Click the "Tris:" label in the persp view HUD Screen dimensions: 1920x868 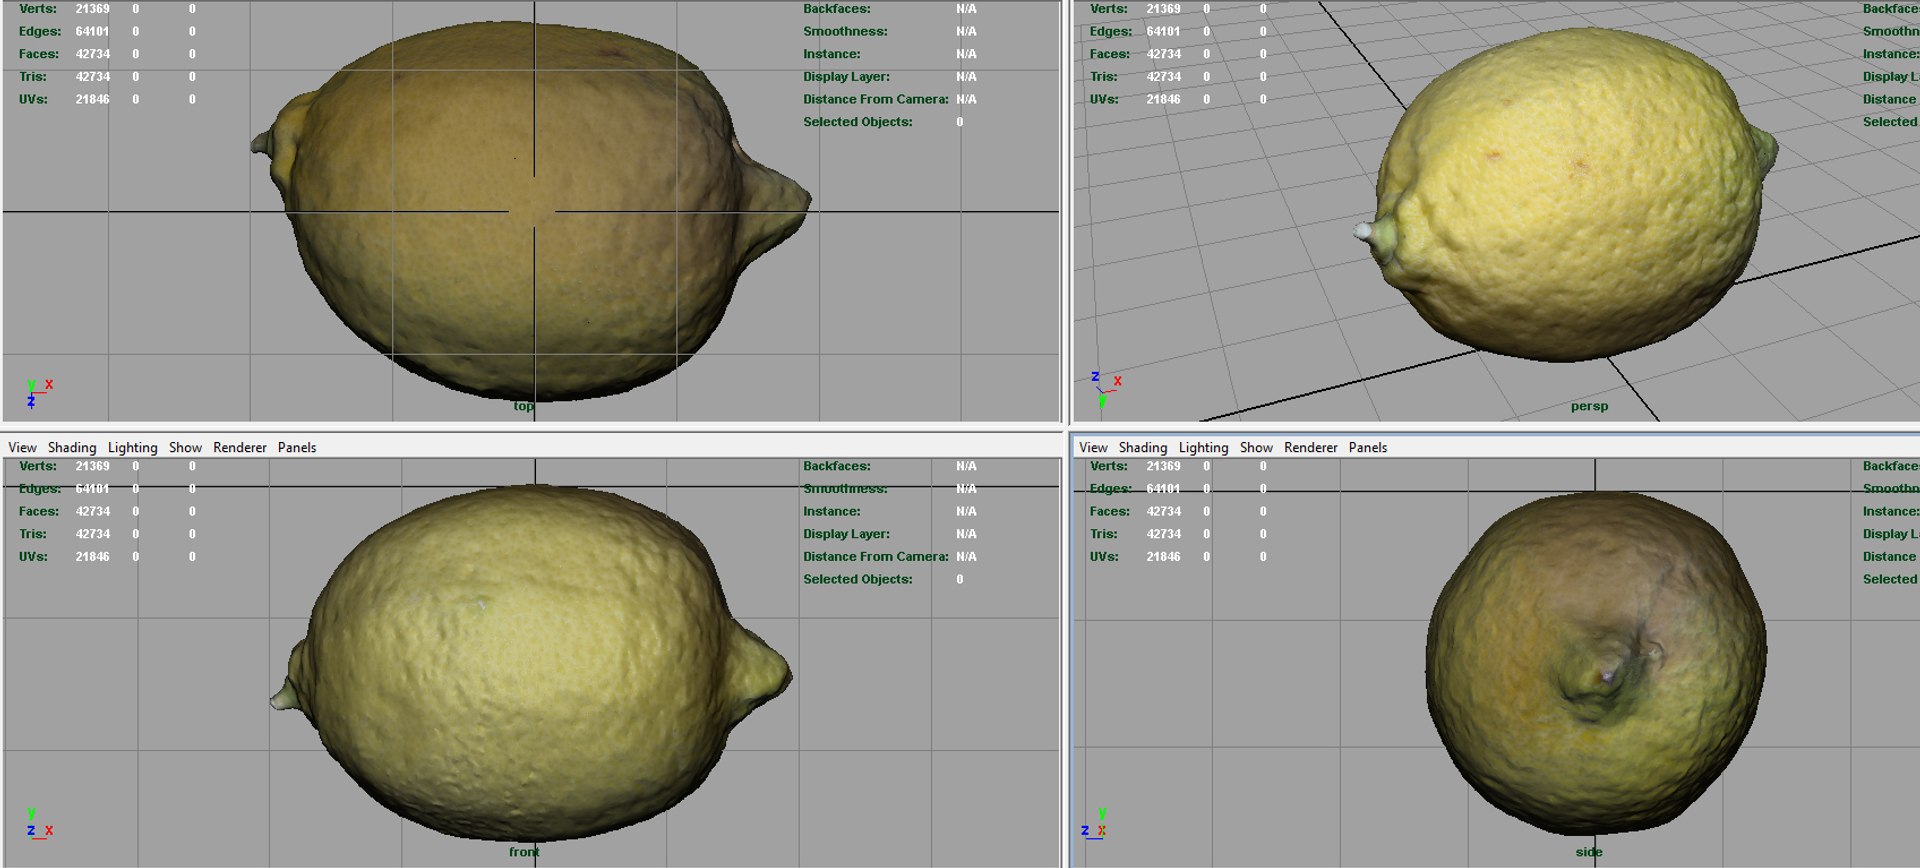click(x=1104, y=77)
